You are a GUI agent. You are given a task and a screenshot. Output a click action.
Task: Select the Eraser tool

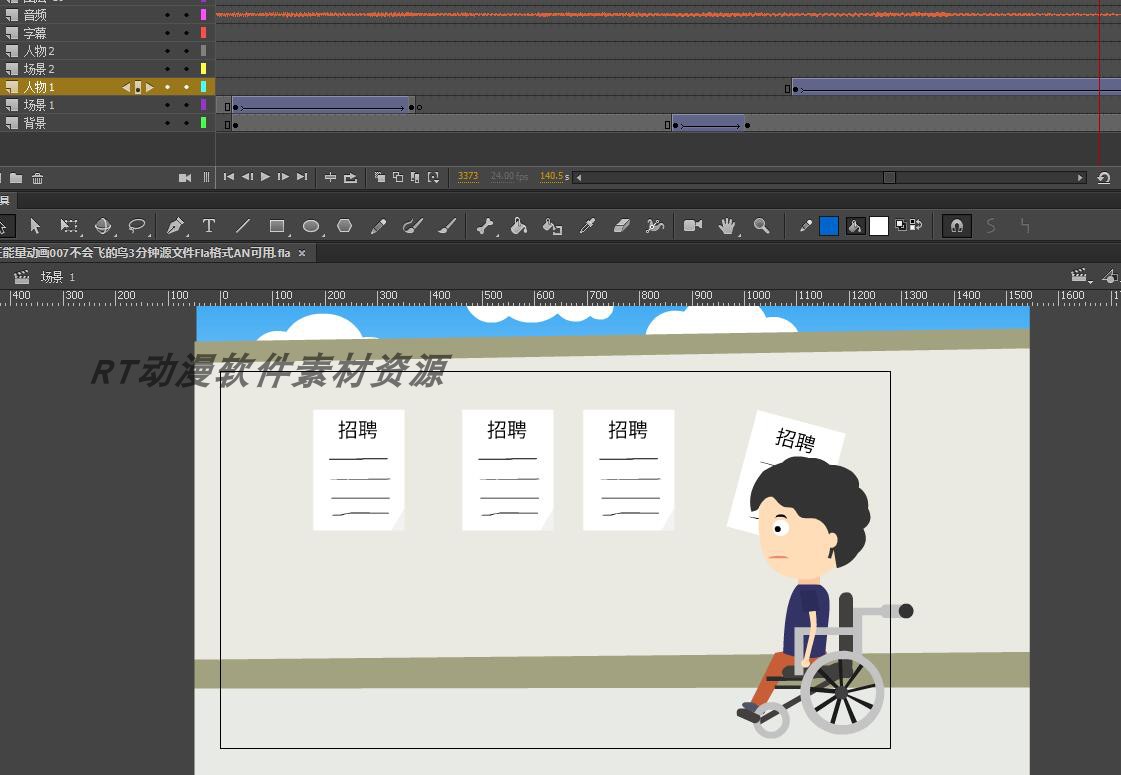[x=622, y=226]
